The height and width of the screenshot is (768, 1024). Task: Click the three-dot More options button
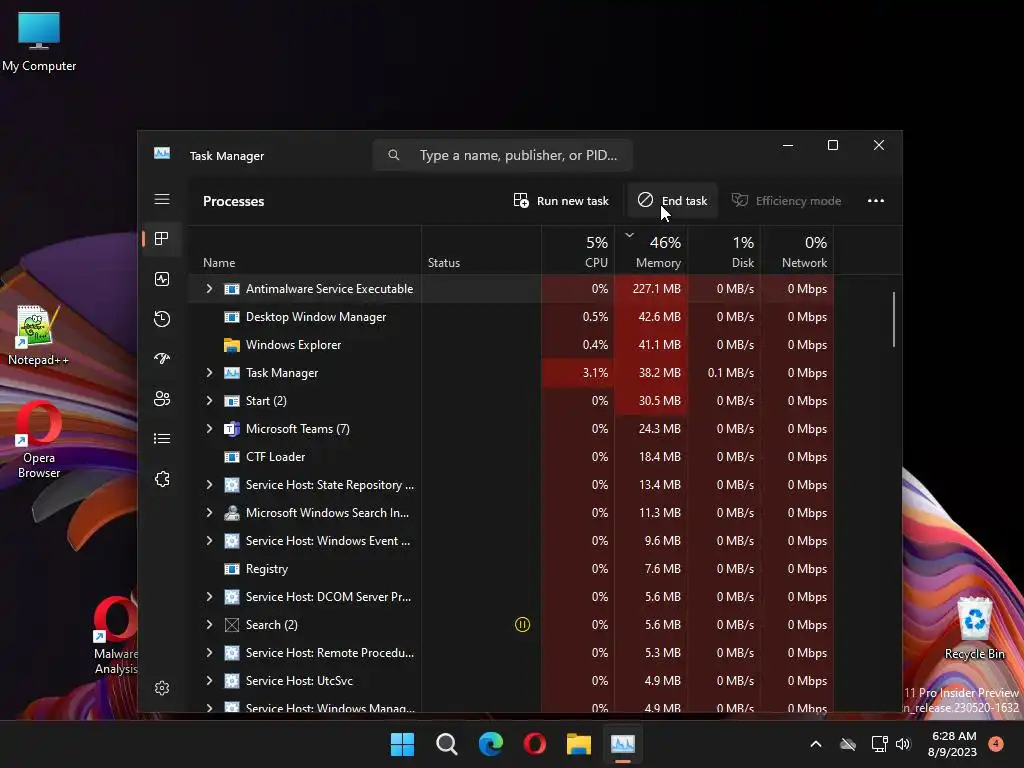click(876, 200)
